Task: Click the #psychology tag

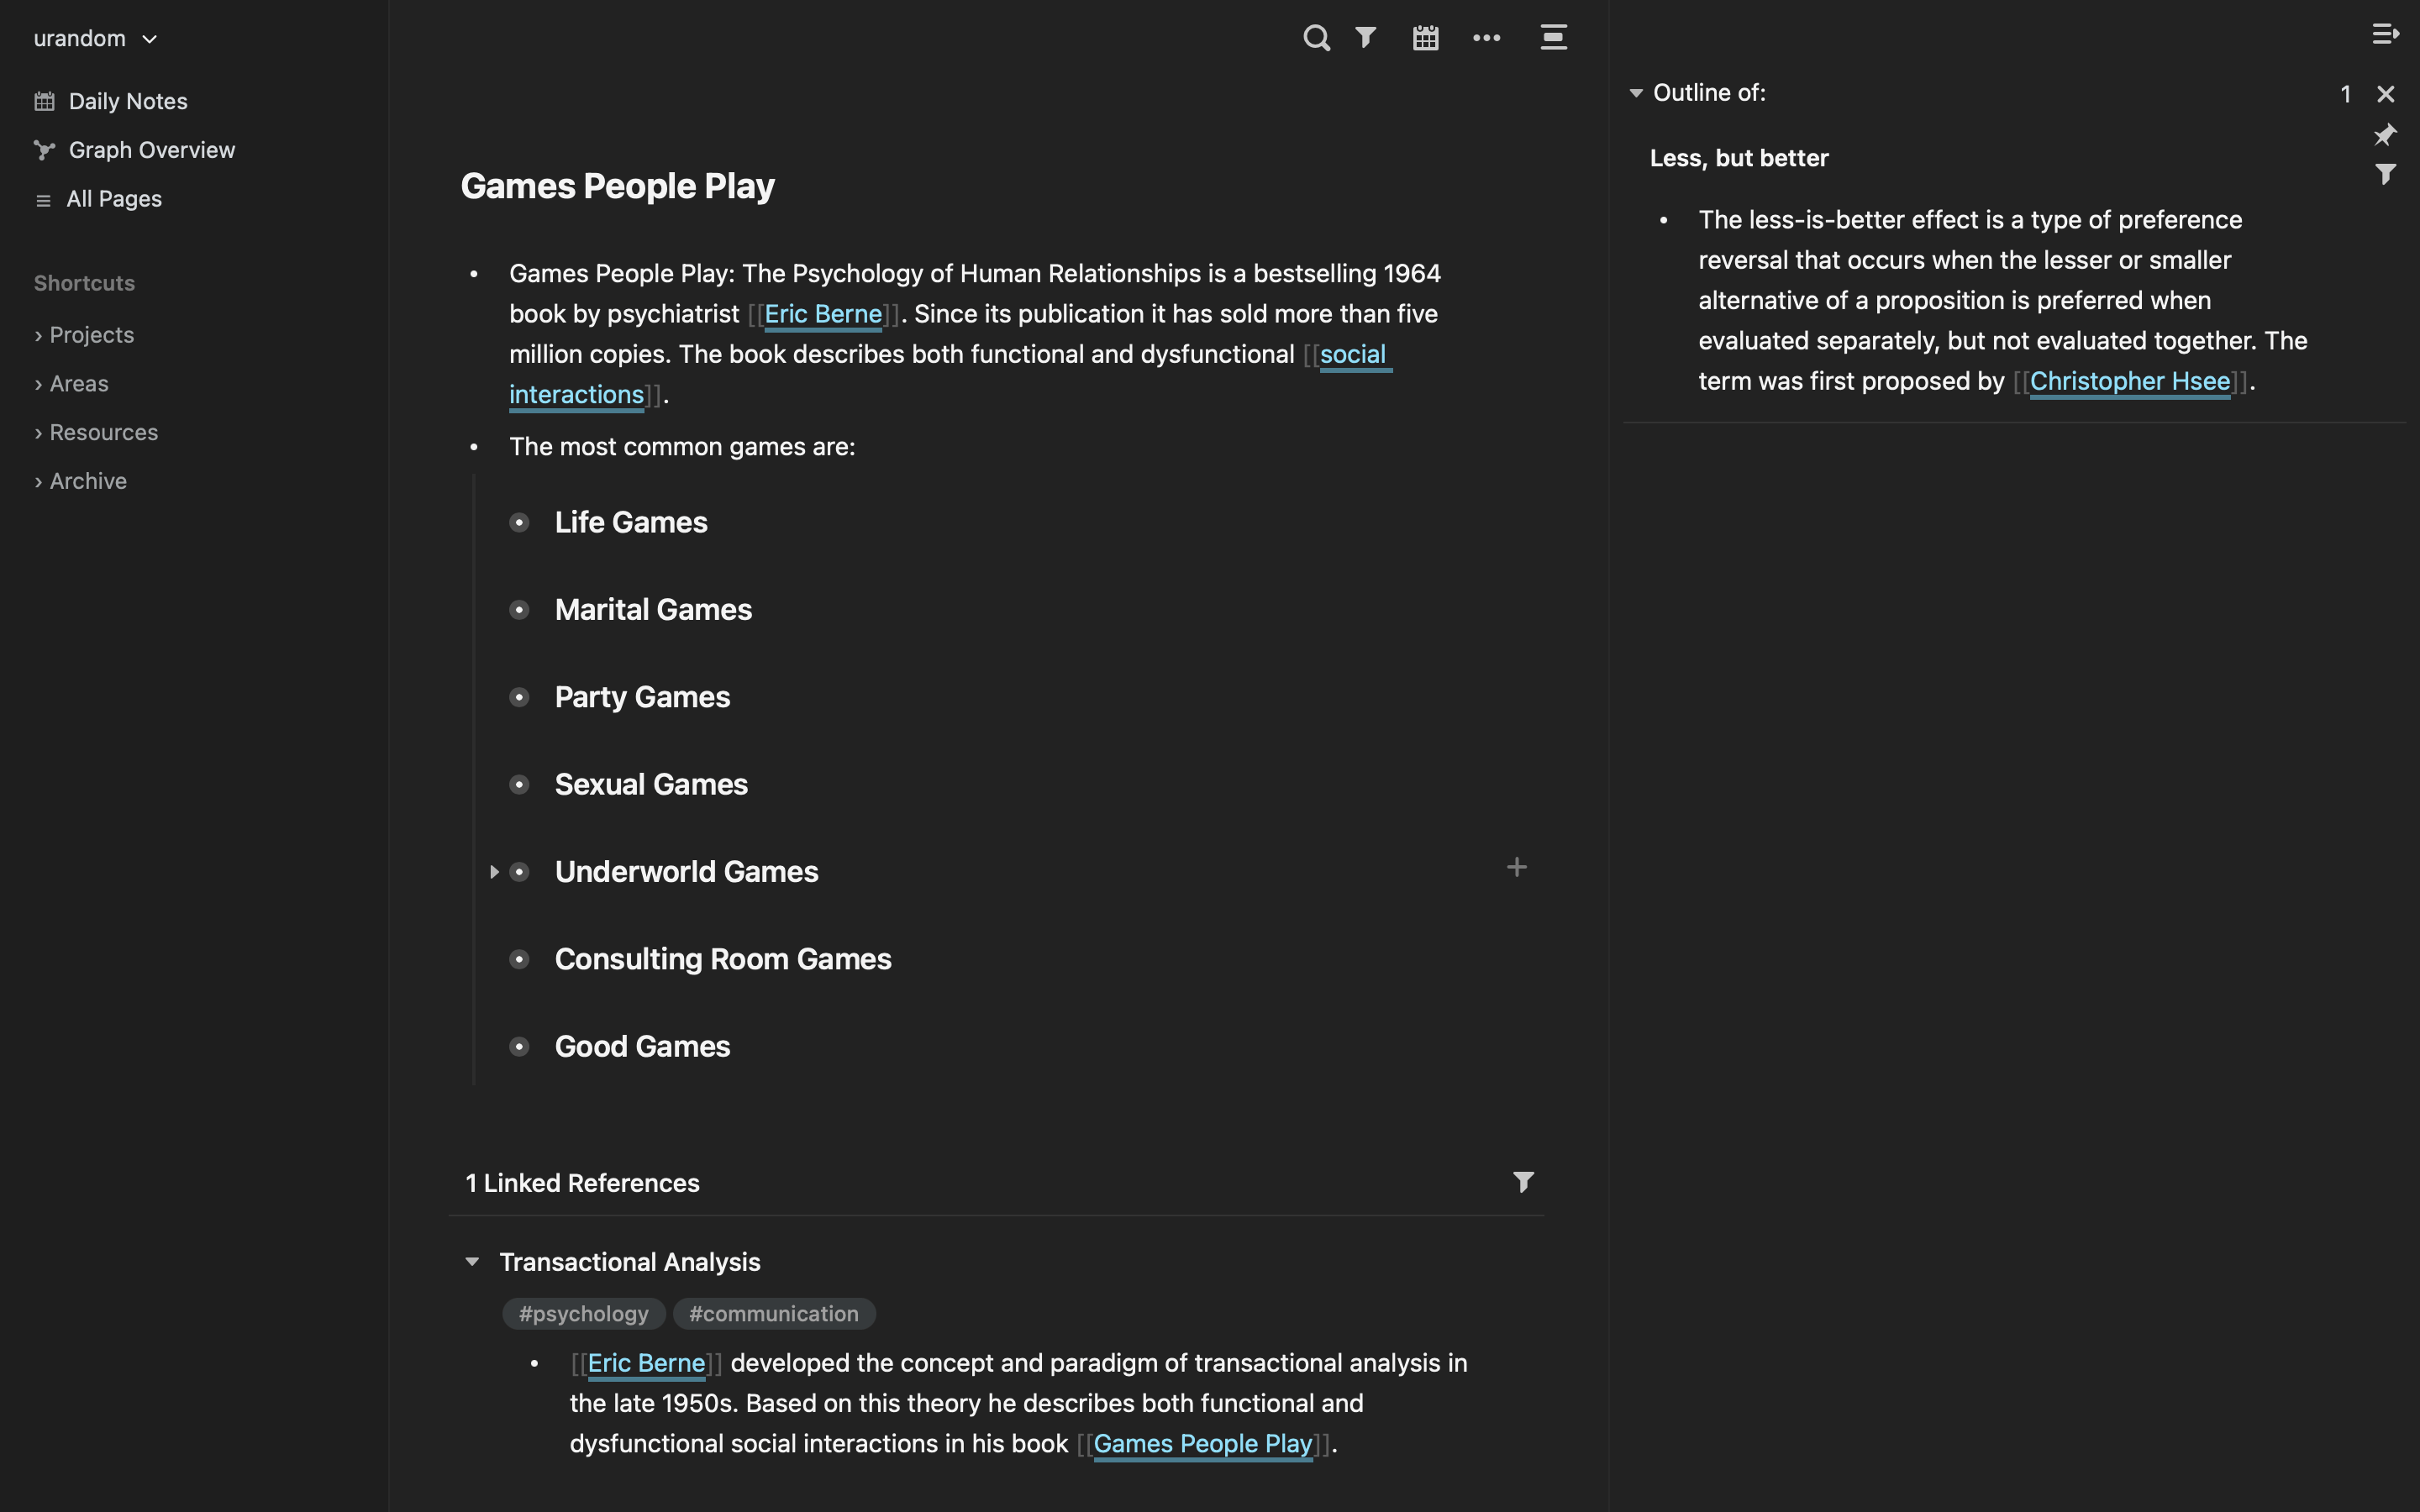Action: click(583, 1314)
